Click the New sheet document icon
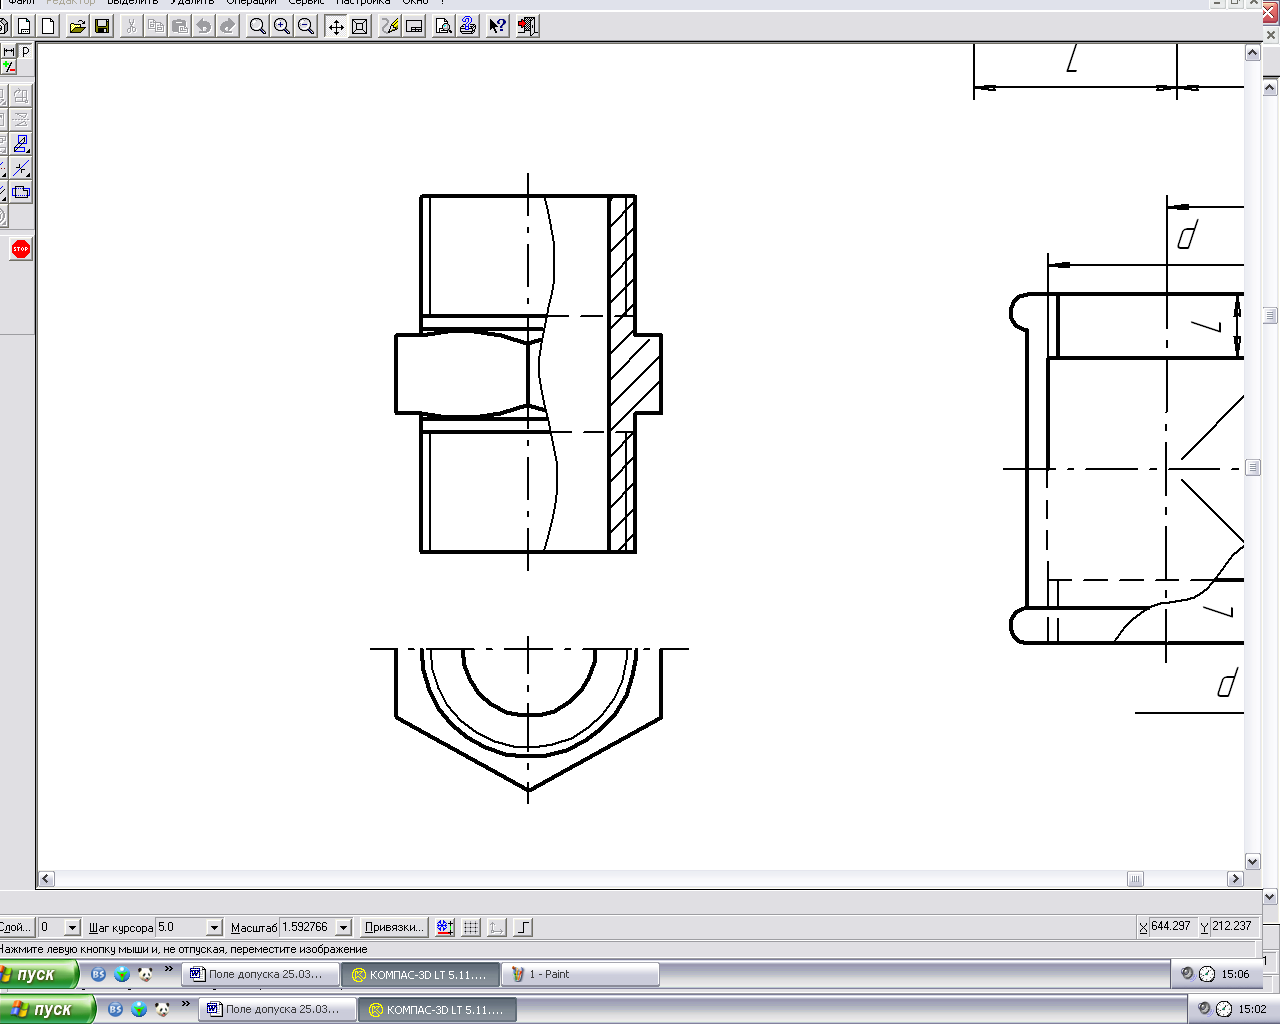Viewport: 1280px width, 1024px height. tap(25, 26)
